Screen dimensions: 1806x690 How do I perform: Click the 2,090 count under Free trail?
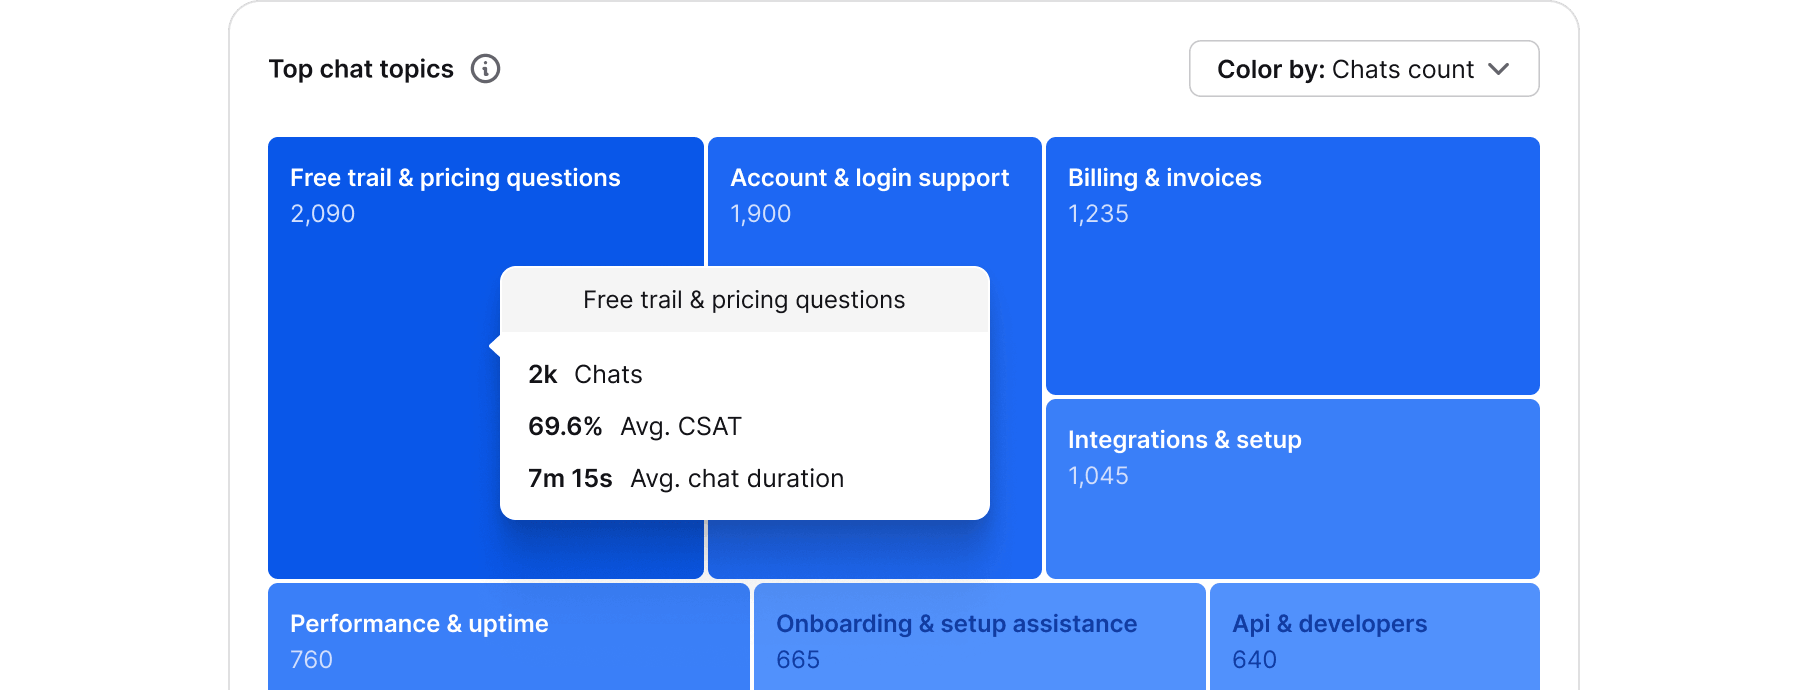(322, 213)
